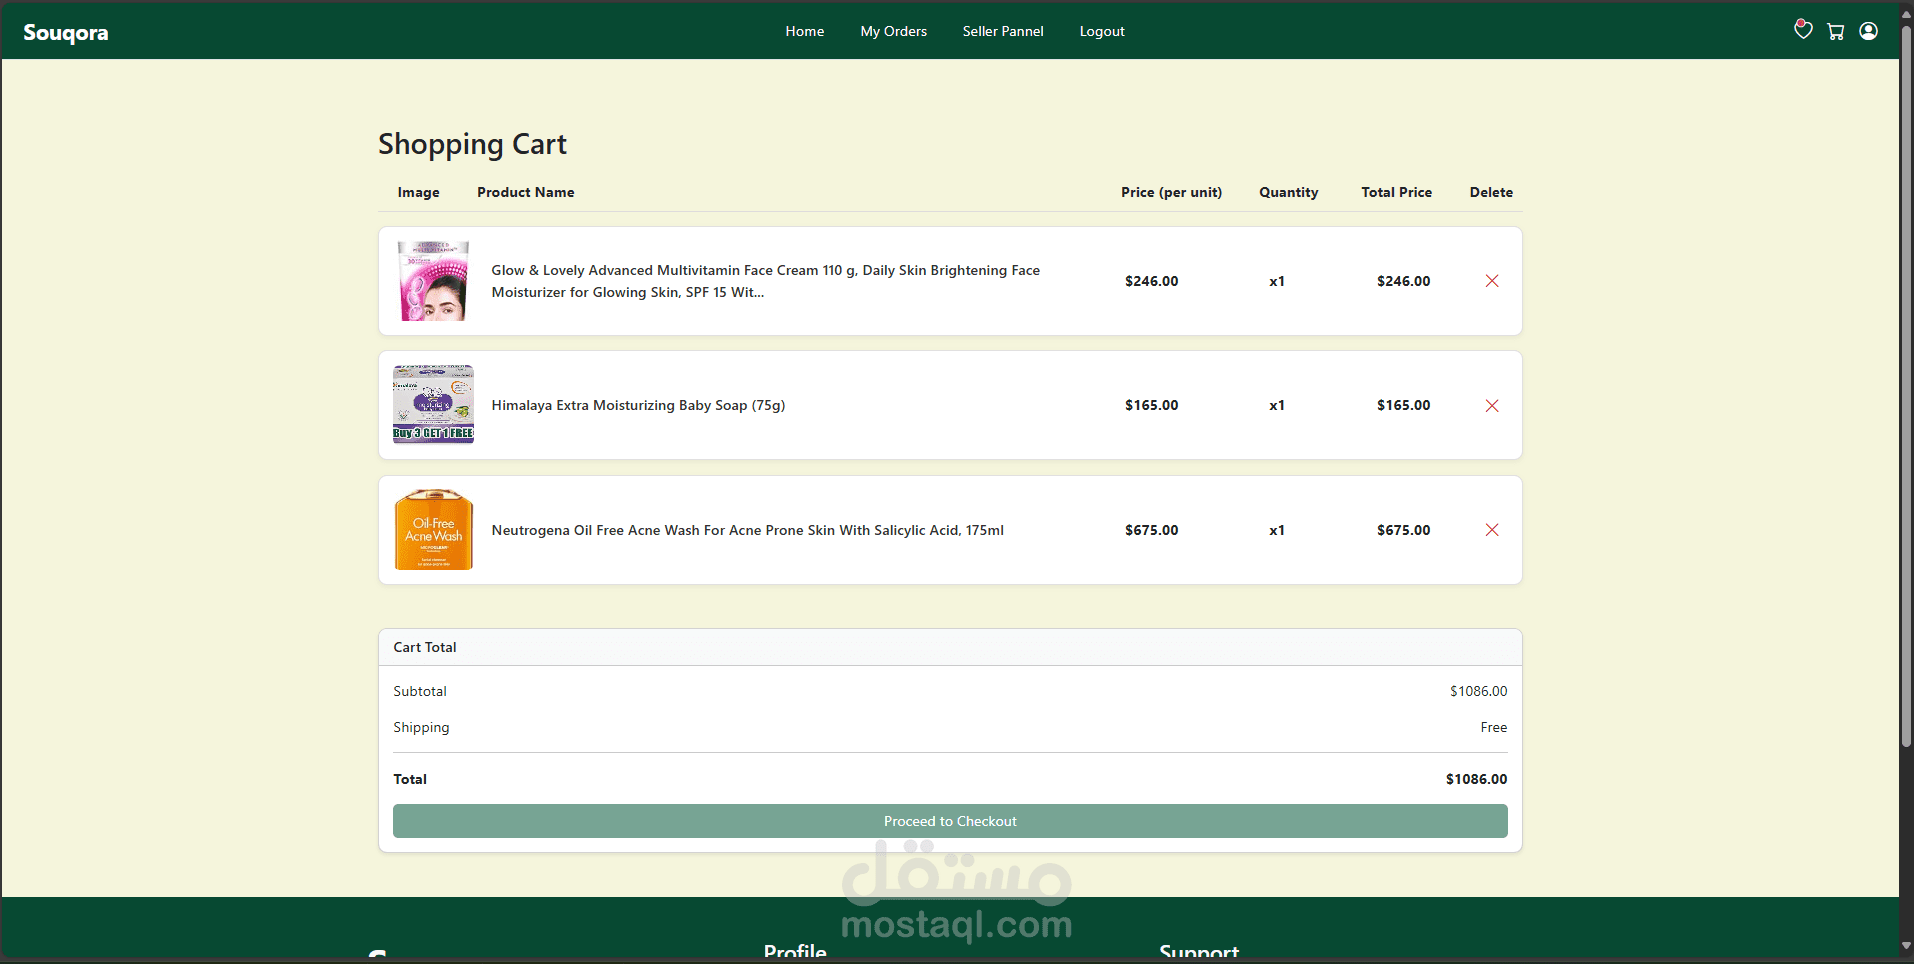The height and width of the screenshot is (964, 1914).
Task: Click Neutrogena Oil Free Acne Wash name
Action: click(x=747, y=530)
